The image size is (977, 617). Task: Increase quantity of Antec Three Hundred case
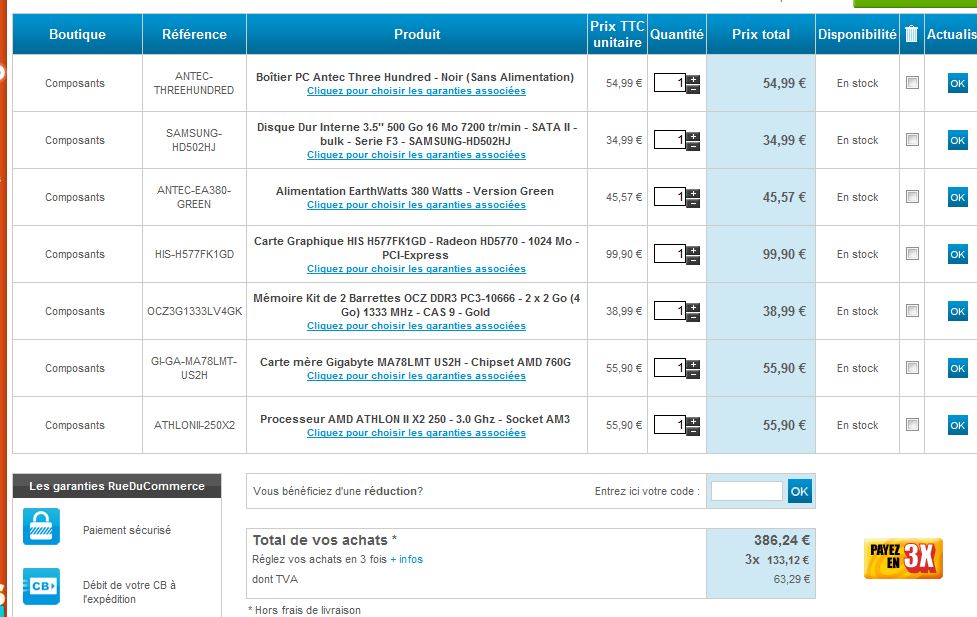[x=694, y=79]
